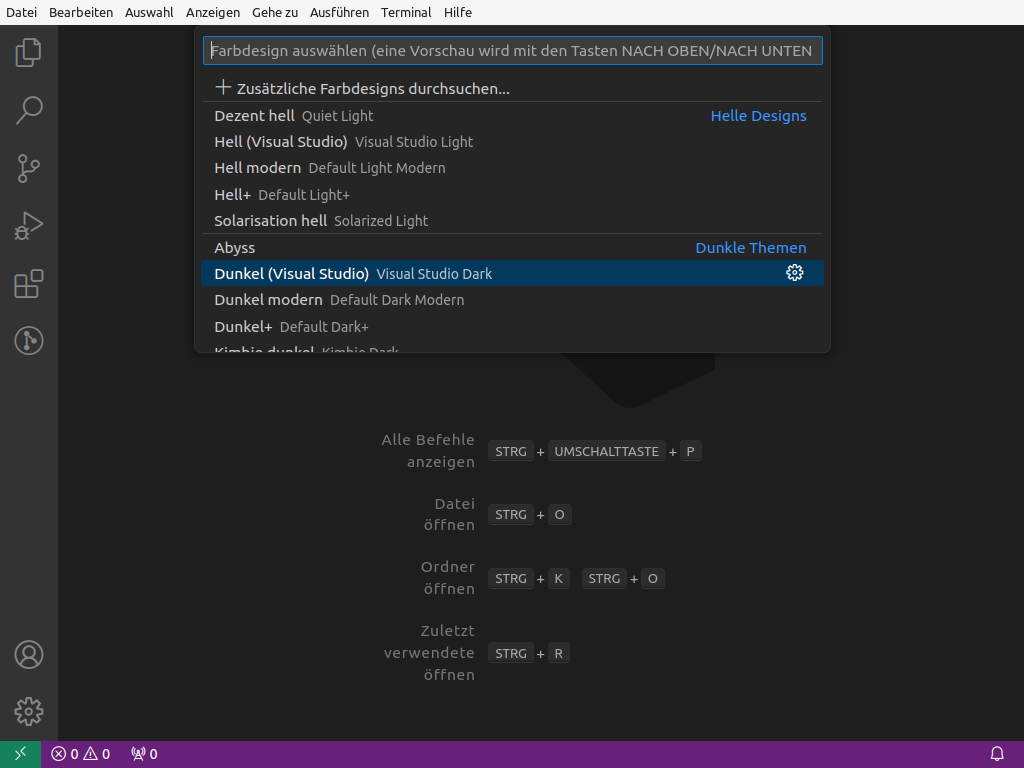Viewport: 1024px width, 768px height.
Task: Select Hell modern theme
Action: tap(513, 168)
